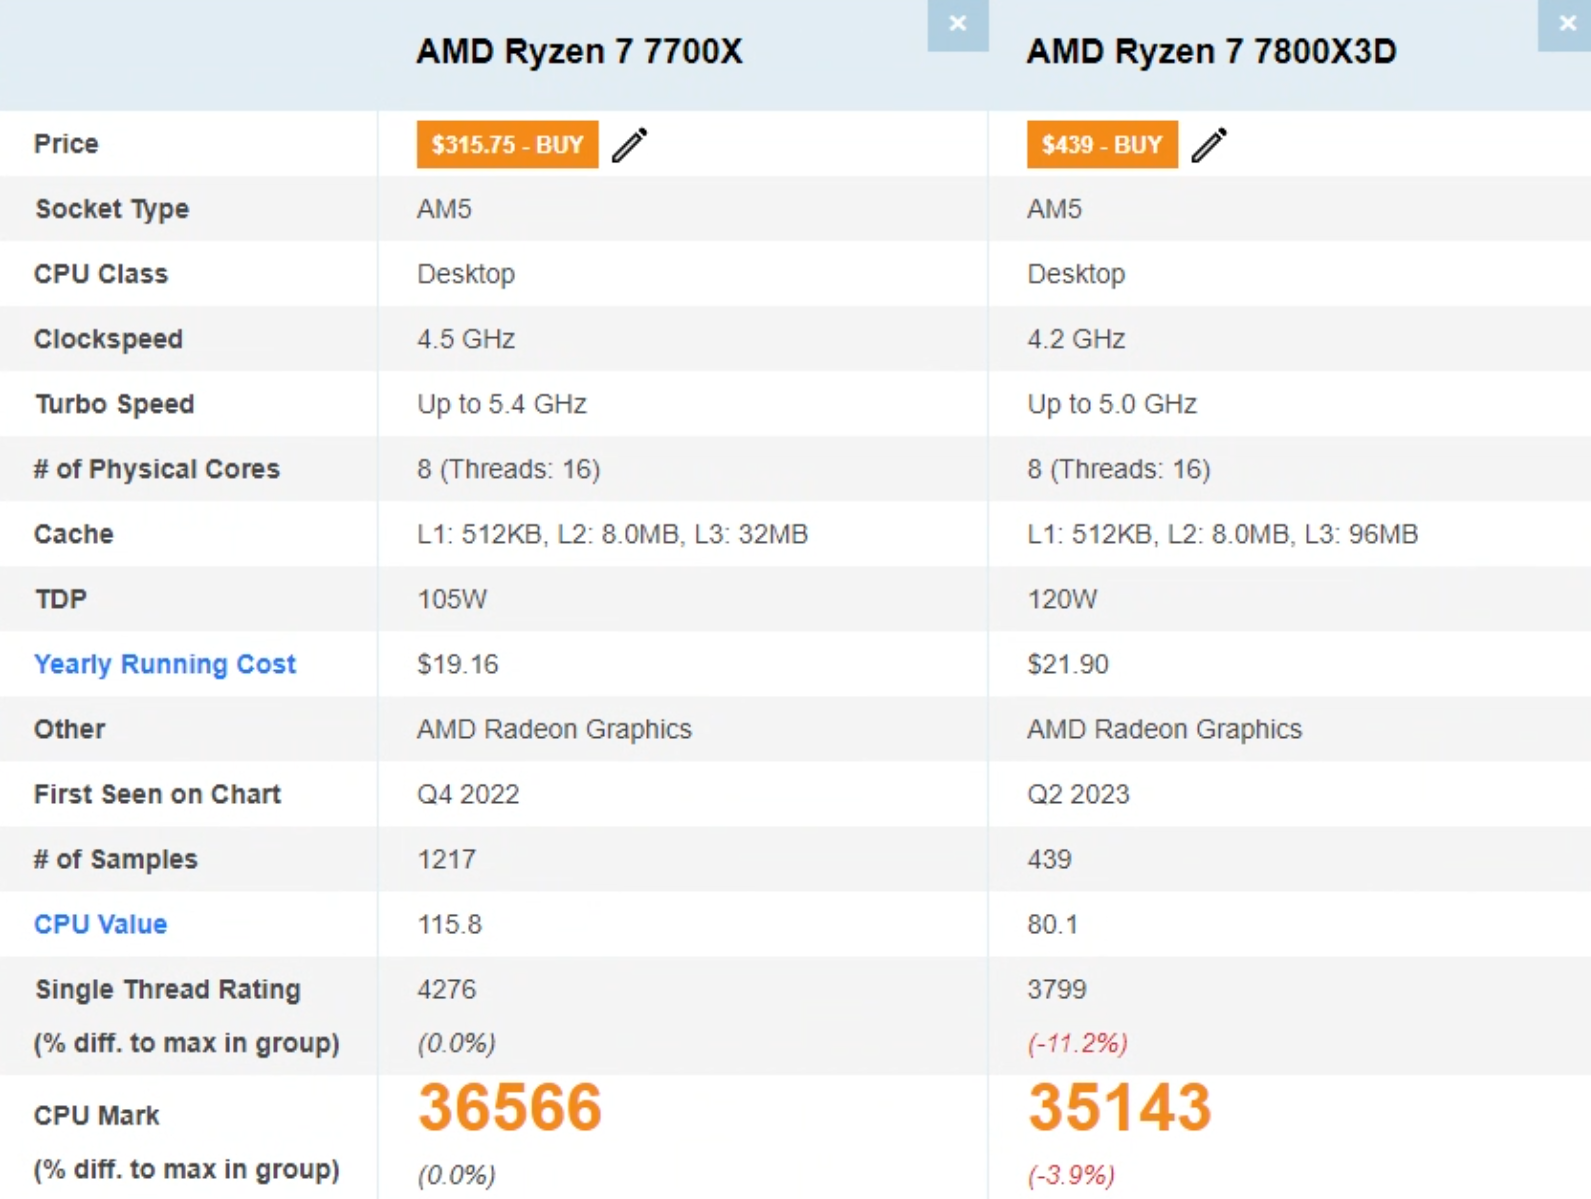Click the (-11.2%) difference value

point(1077,1043)
